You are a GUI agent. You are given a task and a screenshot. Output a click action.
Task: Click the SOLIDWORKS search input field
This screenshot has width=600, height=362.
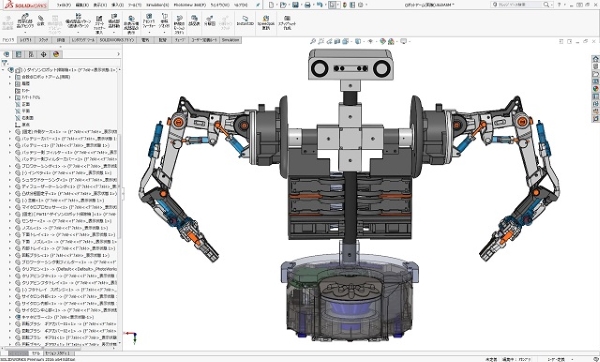[x=520, y=5]
